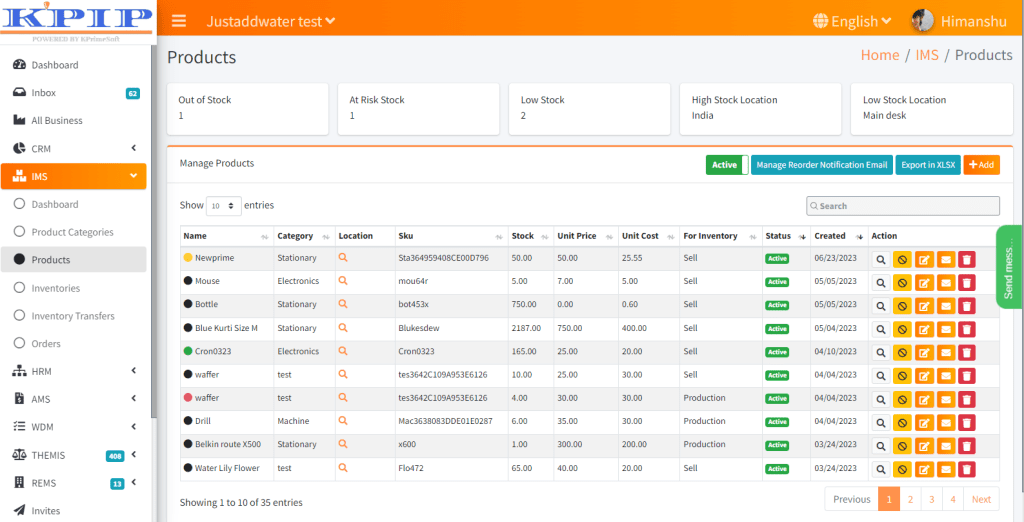Expand the REMS sidebar menu
1024x522 pixels.
click(74, 483)
